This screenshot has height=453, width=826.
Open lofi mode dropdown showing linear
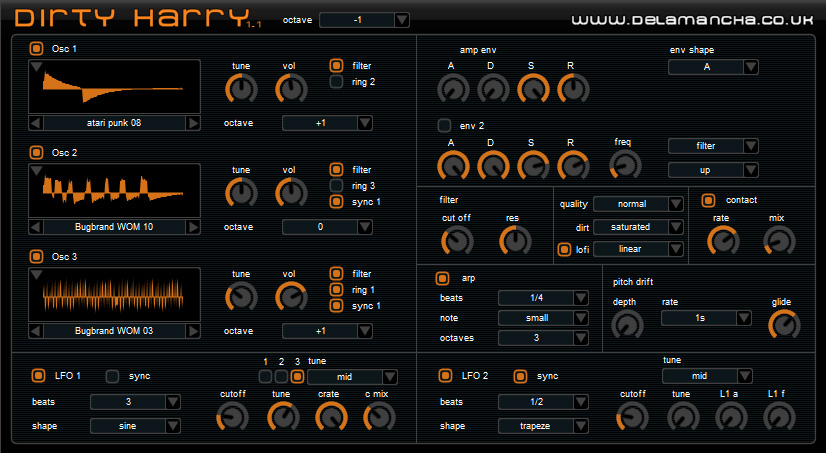click(638, 249)
